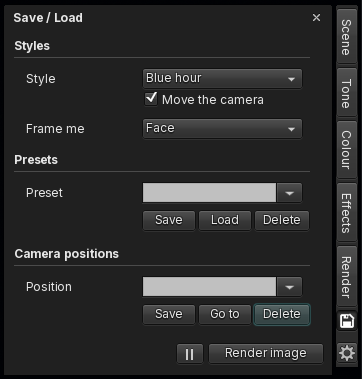
Task: Save the current camera position
Action: point(169,314)
